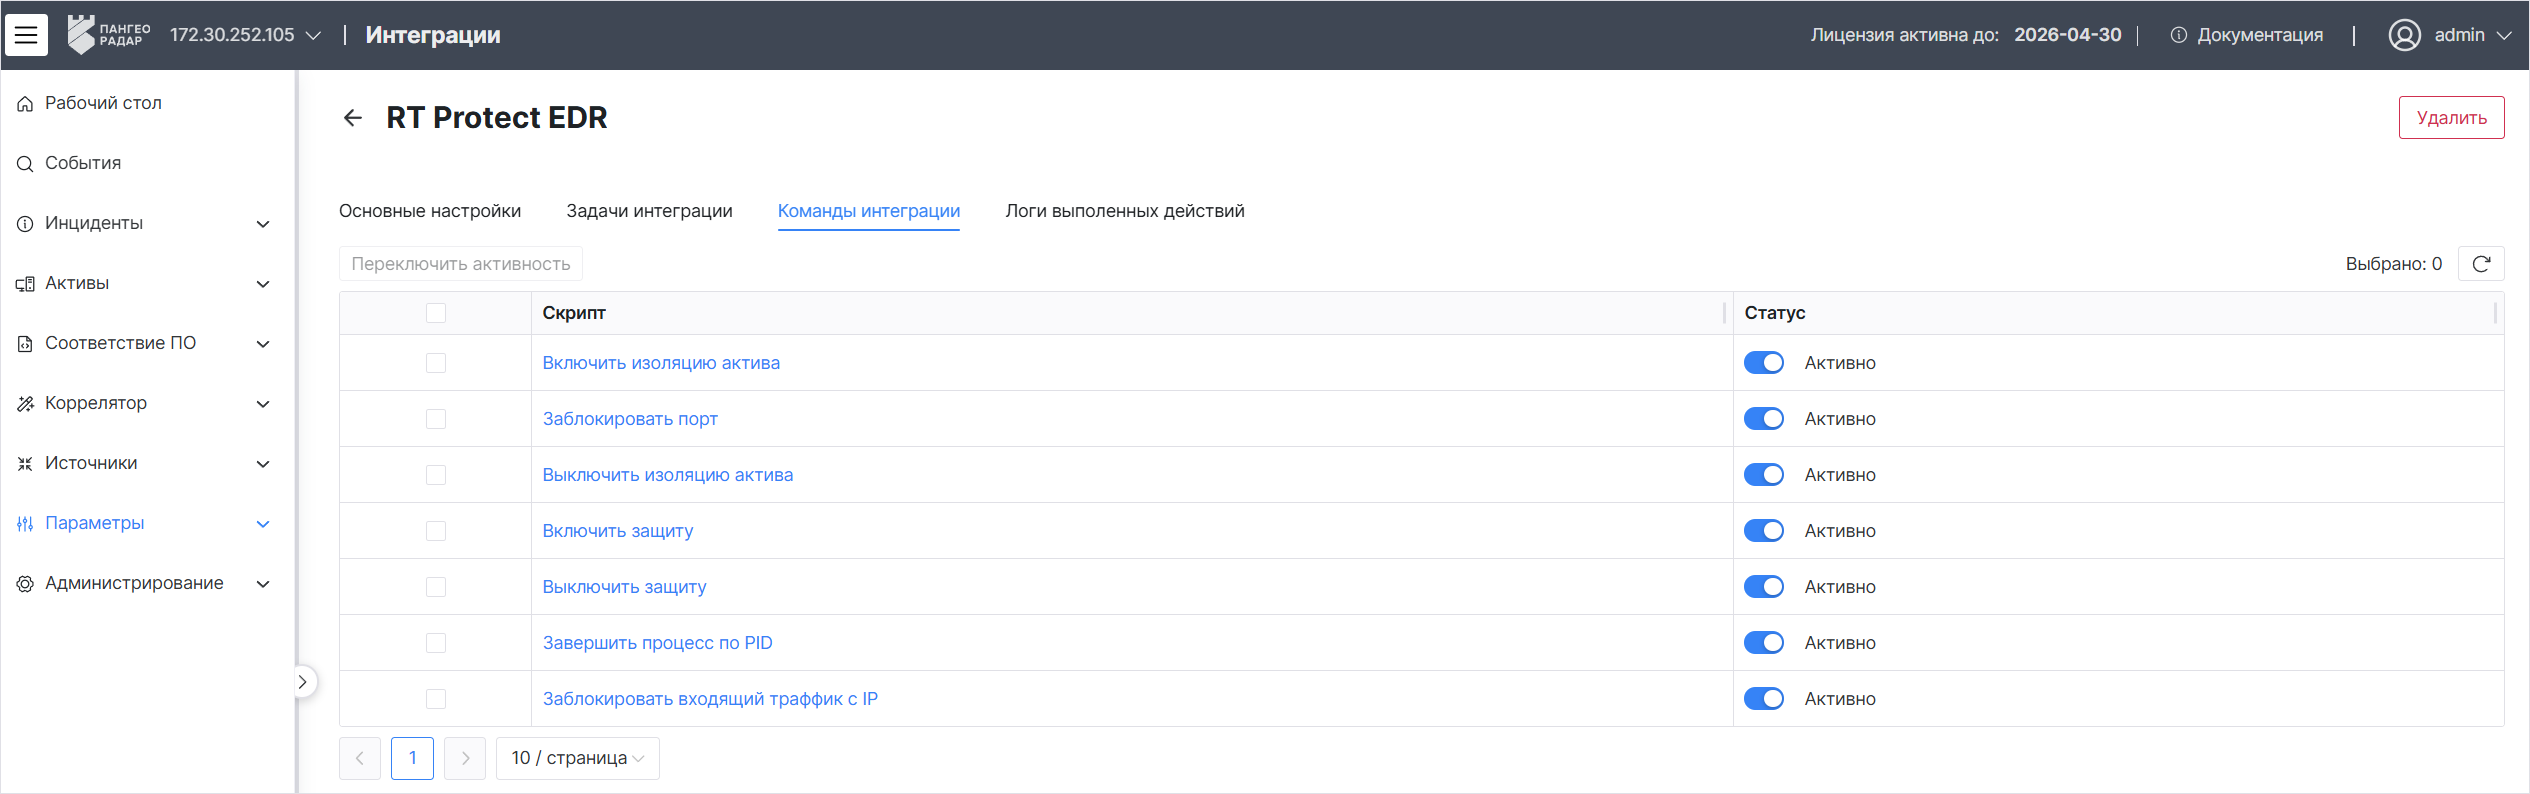
Task: Switch to Основные настройки tab
Action: [430, 211]
